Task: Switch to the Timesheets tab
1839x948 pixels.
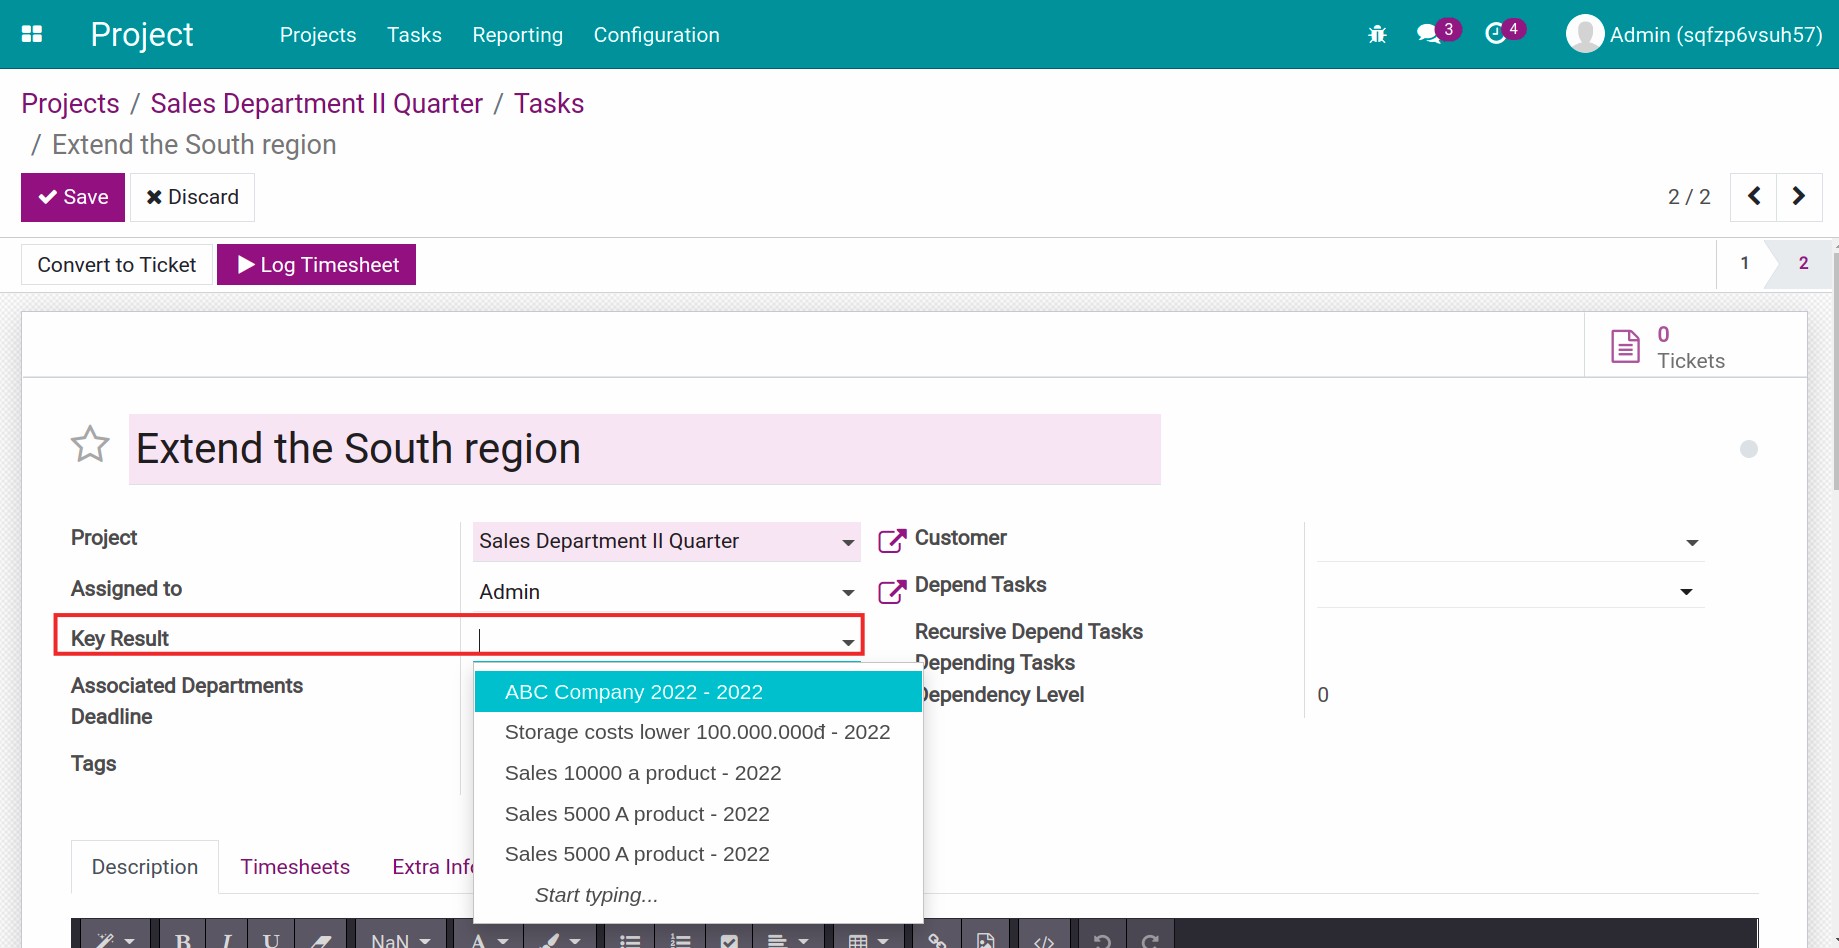Action: point(294,867)
